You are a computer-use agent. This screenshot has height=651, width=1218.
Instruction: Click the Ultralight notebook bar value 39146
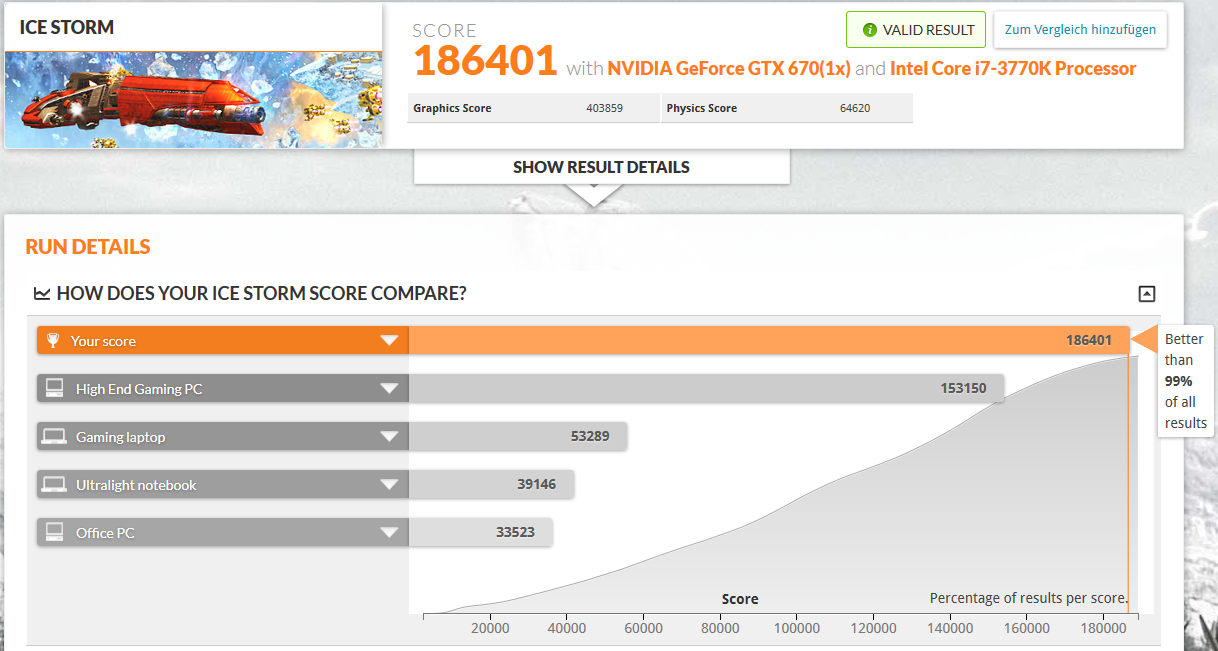[x=537, y=485]
